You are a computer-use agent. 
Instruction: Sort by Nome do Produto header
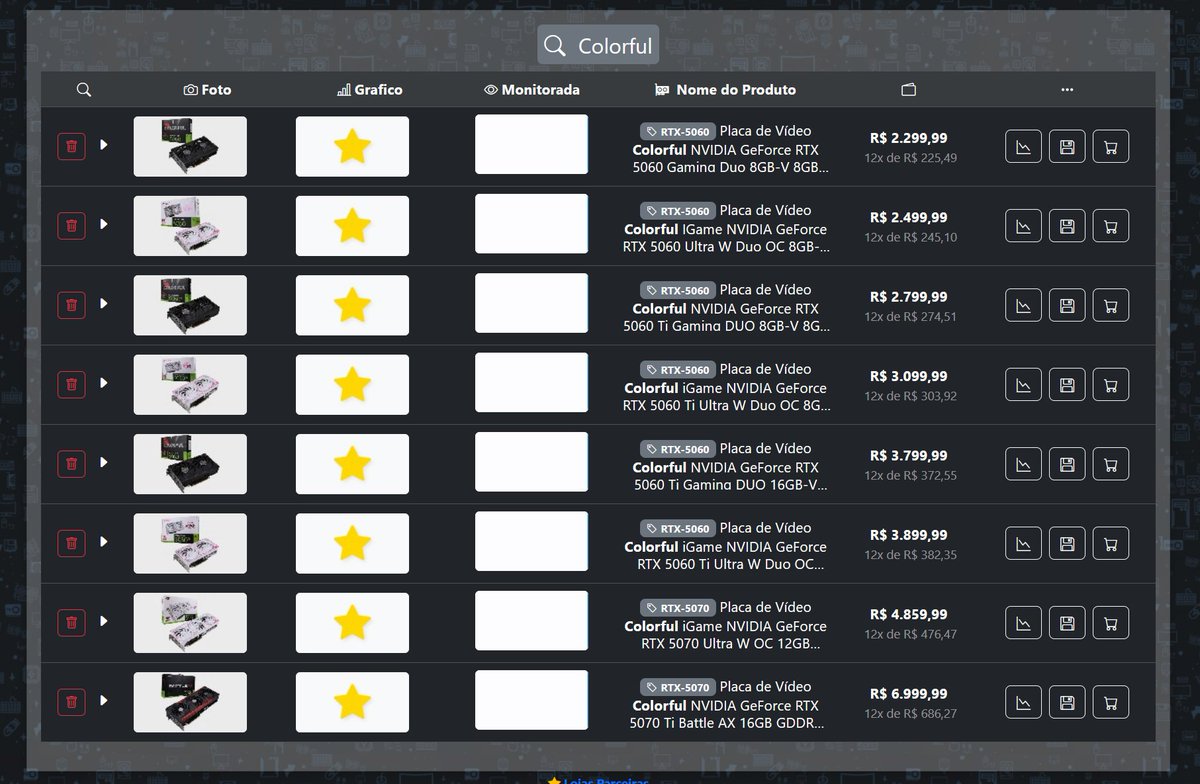pos(726,90)
